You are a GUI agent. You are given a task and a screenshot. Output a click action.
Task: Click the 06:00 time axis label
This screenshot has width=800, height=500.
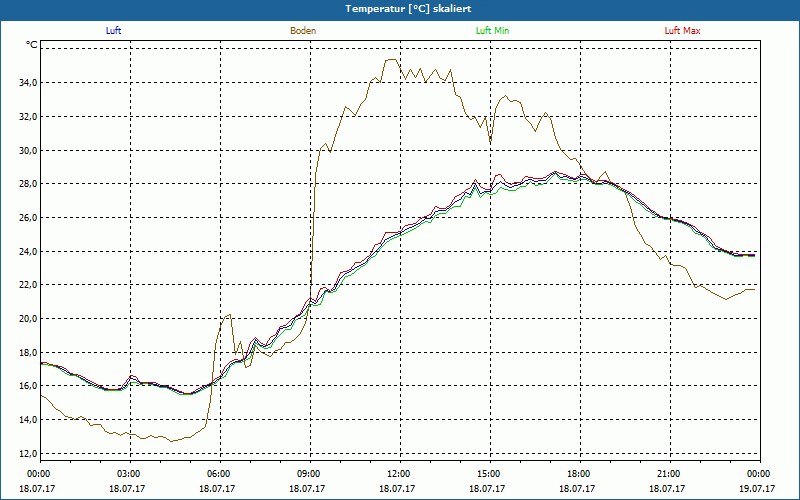[217, 474]
